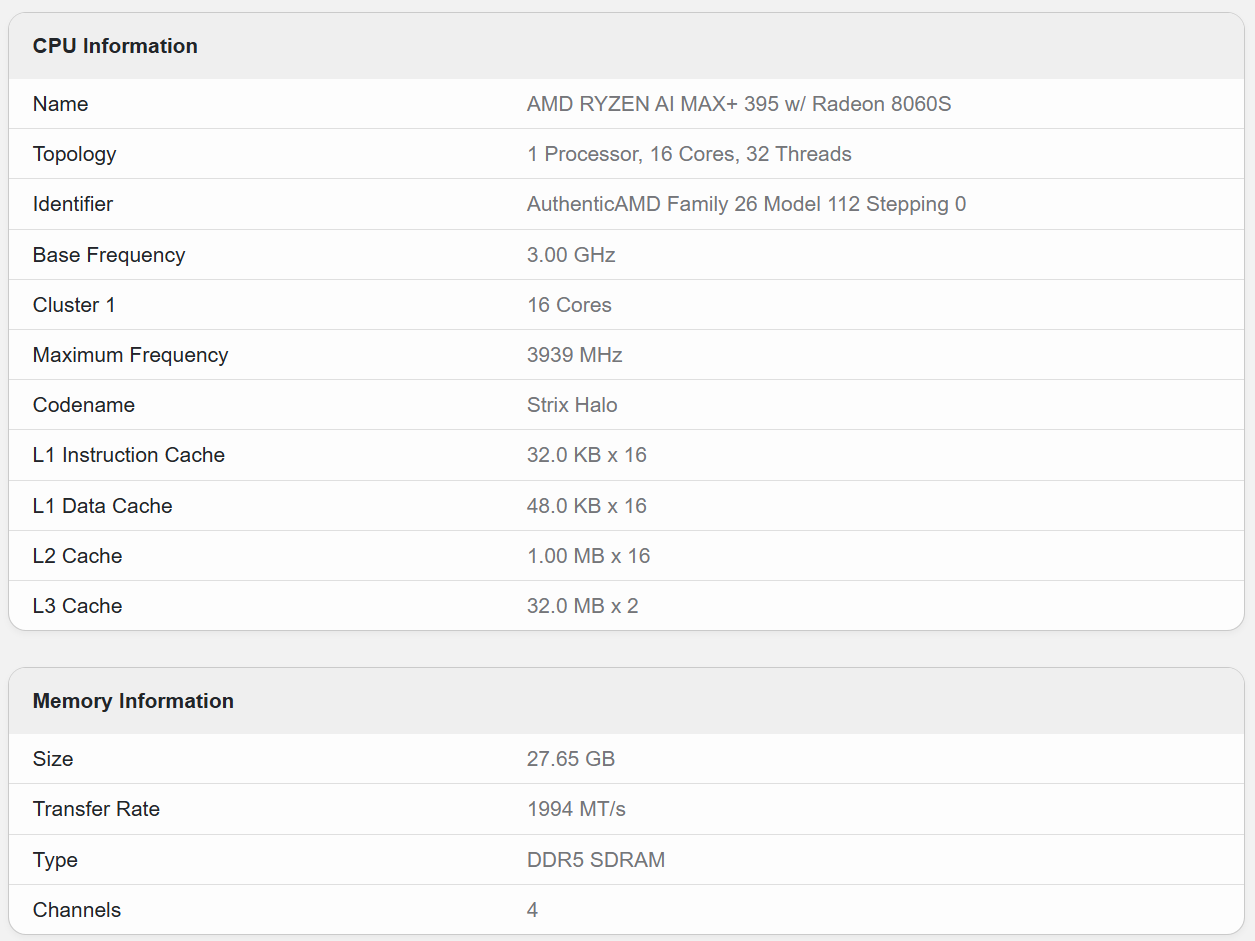This screenshot has height=941, width=1255.
Task: Click the 48.0 KB x 16 value
Action: click(586, 506)
